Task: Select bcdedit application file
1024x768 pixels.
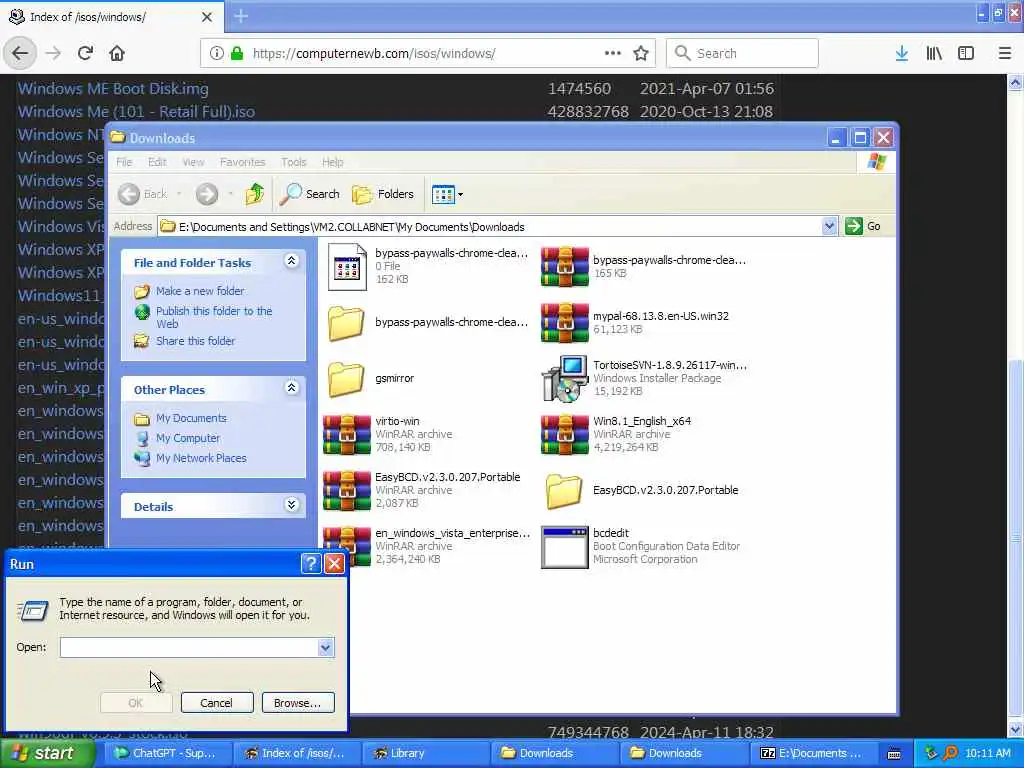Action: click(640, 547)
